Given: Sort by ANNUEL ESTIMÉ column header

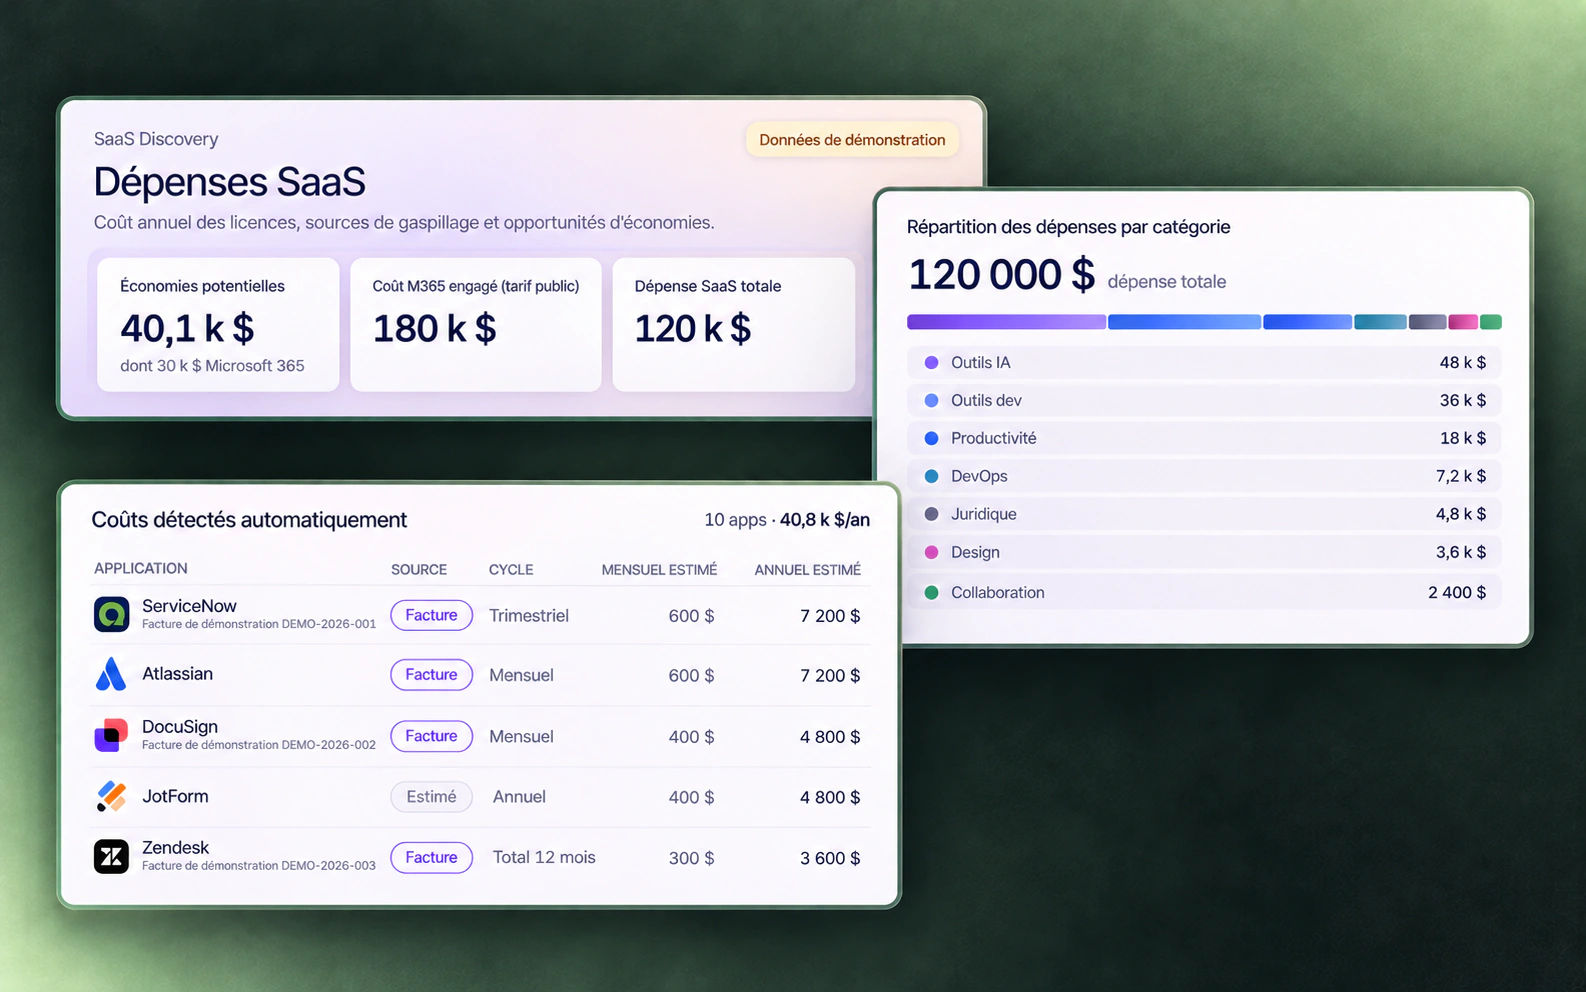Looking at the screenshot, I should coord(807,569).
